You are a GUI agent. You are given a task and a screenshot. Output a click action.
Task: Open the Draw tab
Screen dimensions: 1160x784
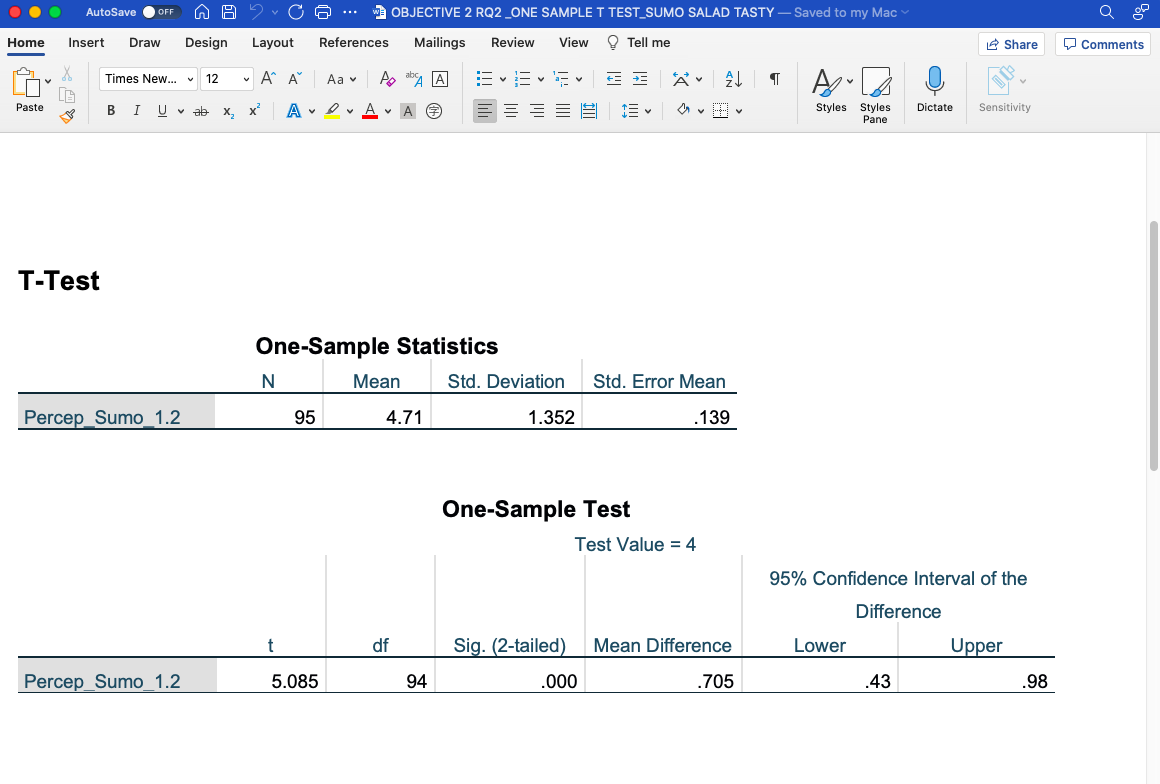[144, 43]
